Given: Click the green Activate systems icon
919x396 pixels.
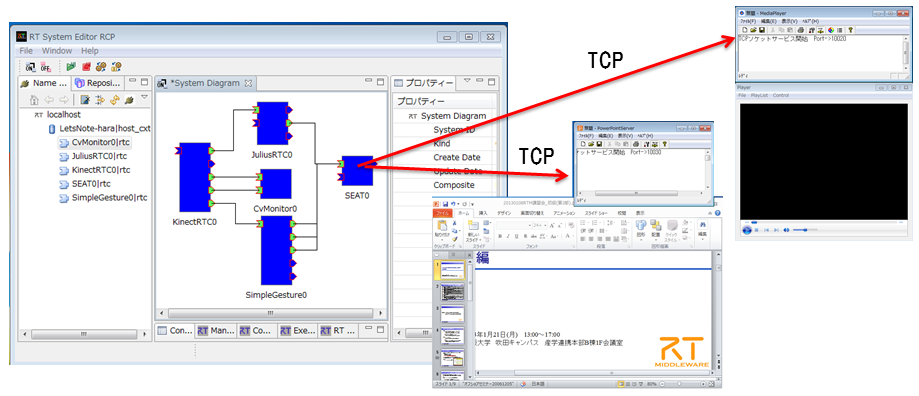Looking at the screenshot, I should 71,67.
